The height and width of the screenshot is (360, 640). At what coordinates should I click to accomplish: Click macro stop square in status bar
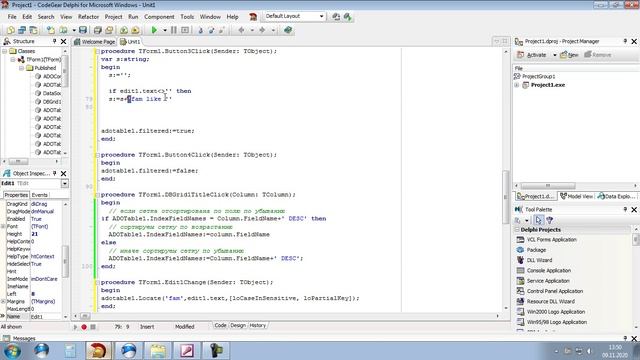93,327
